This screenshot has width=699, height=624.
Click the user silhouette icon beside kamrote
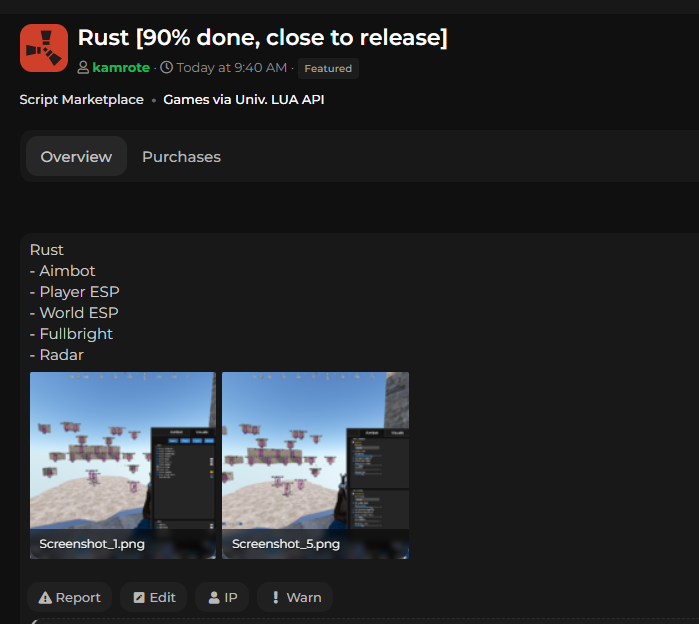coord(83,68)
